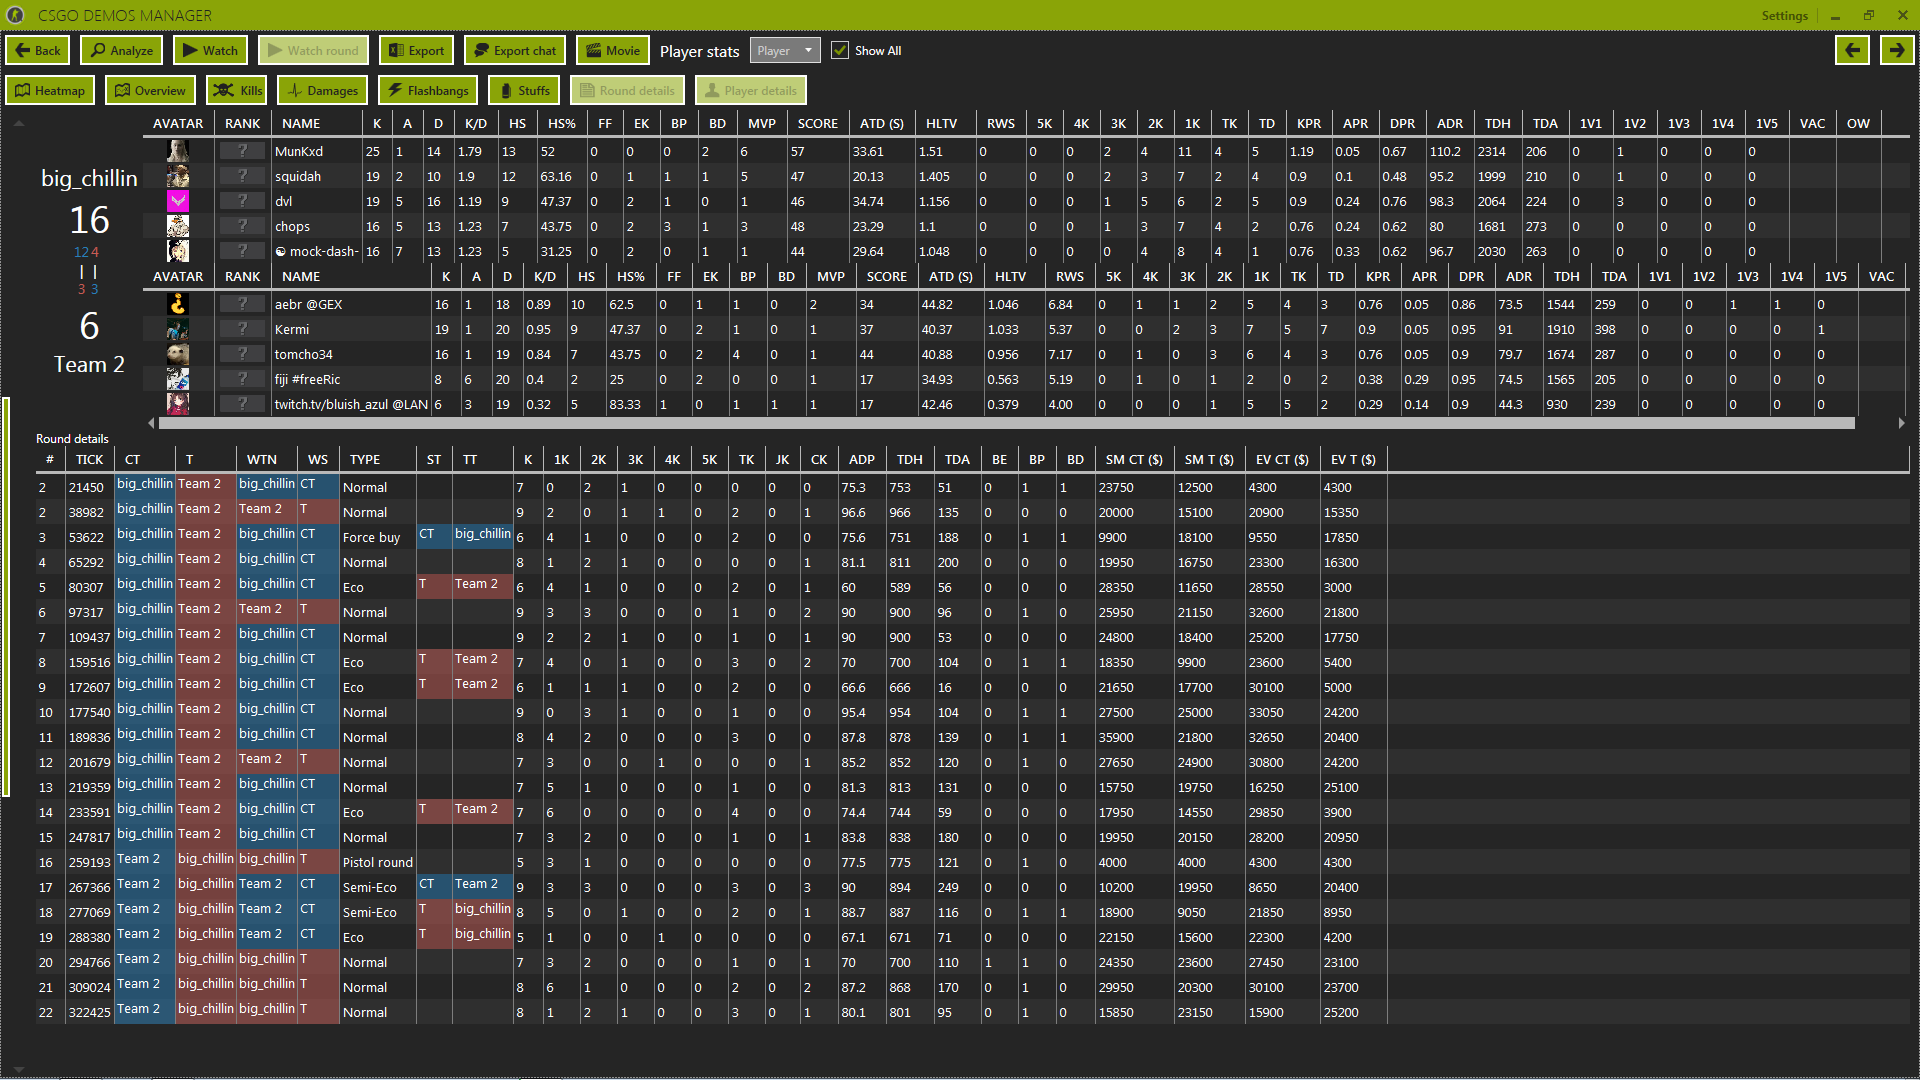Toggle the Show All checkbox
This screenshot has height=1080, width=1920.
point(840,51)
